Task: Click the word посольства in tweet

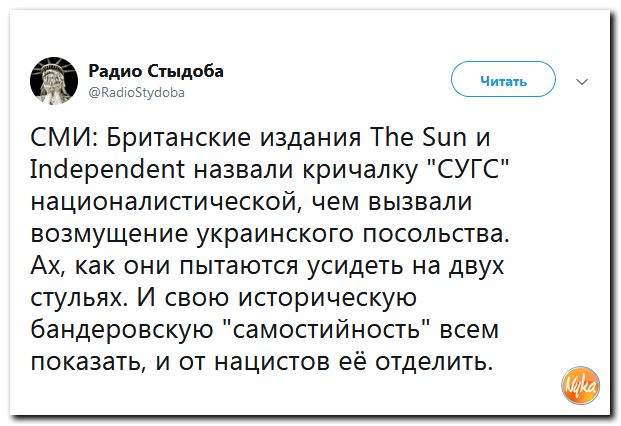Action: (435, 234)
